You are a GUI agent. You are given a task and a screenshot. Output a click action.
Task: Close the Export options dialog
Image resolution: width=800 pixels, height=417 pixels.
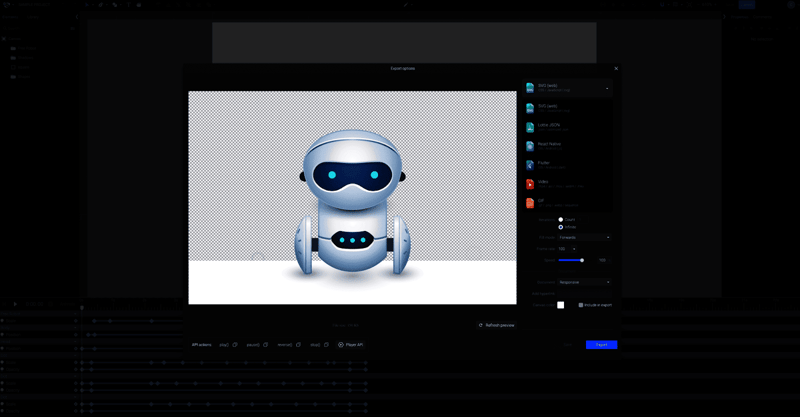(x=616, y=69)
